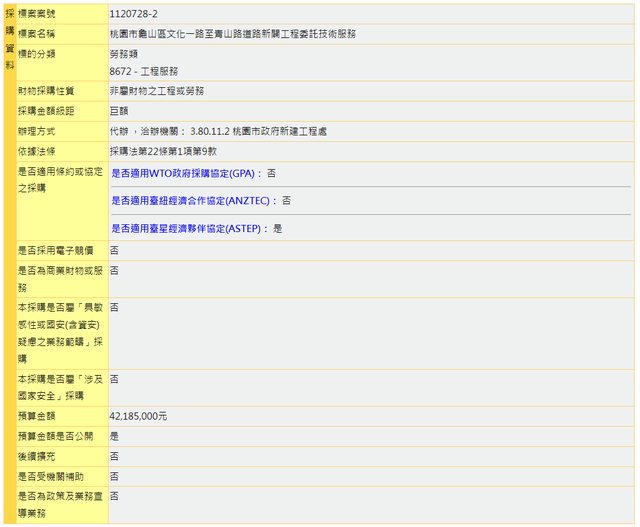Click the 採購資料 section header on left
This screenshot has width=640, height=527.
click(9, 40)
